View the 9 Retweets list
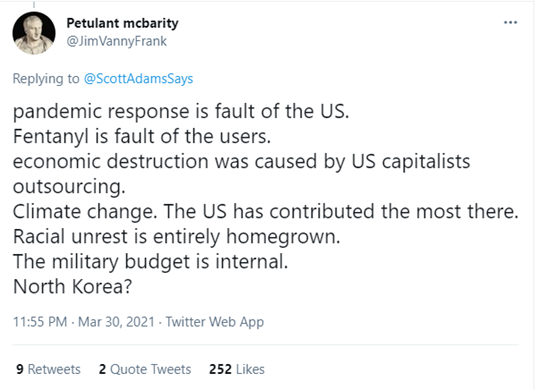The height and width of the screenshot is (390, 554). click(48, 369)
